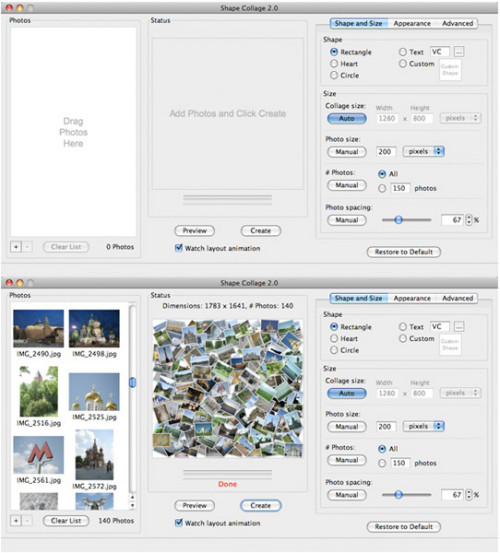The image size is (500, 553).
Task: Click Clear List in bottom window
Action: (66, 521)
